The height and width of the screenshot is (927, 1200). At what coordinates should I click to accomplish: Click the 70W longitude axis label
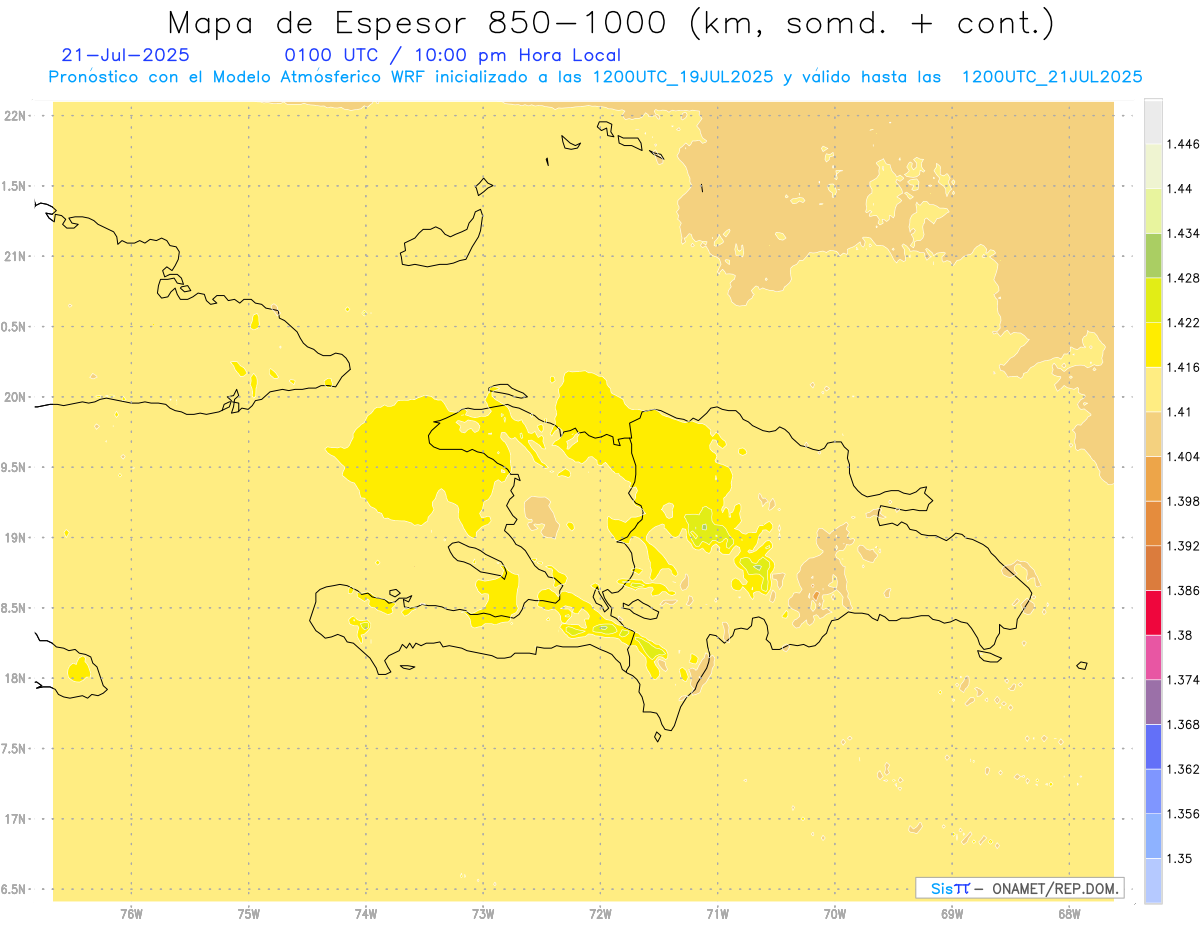tap(835, 914)
